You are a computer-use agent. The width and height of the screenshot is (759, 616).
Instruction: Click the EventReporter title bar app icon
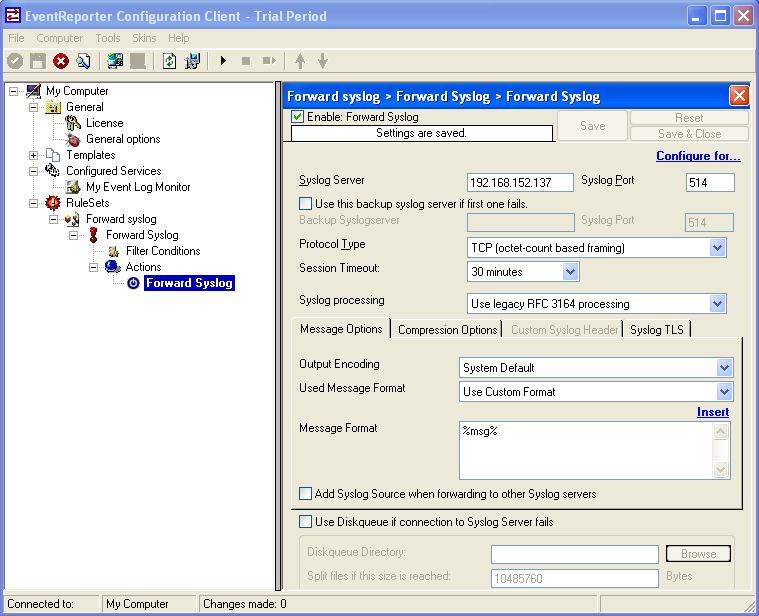(13, 15)
